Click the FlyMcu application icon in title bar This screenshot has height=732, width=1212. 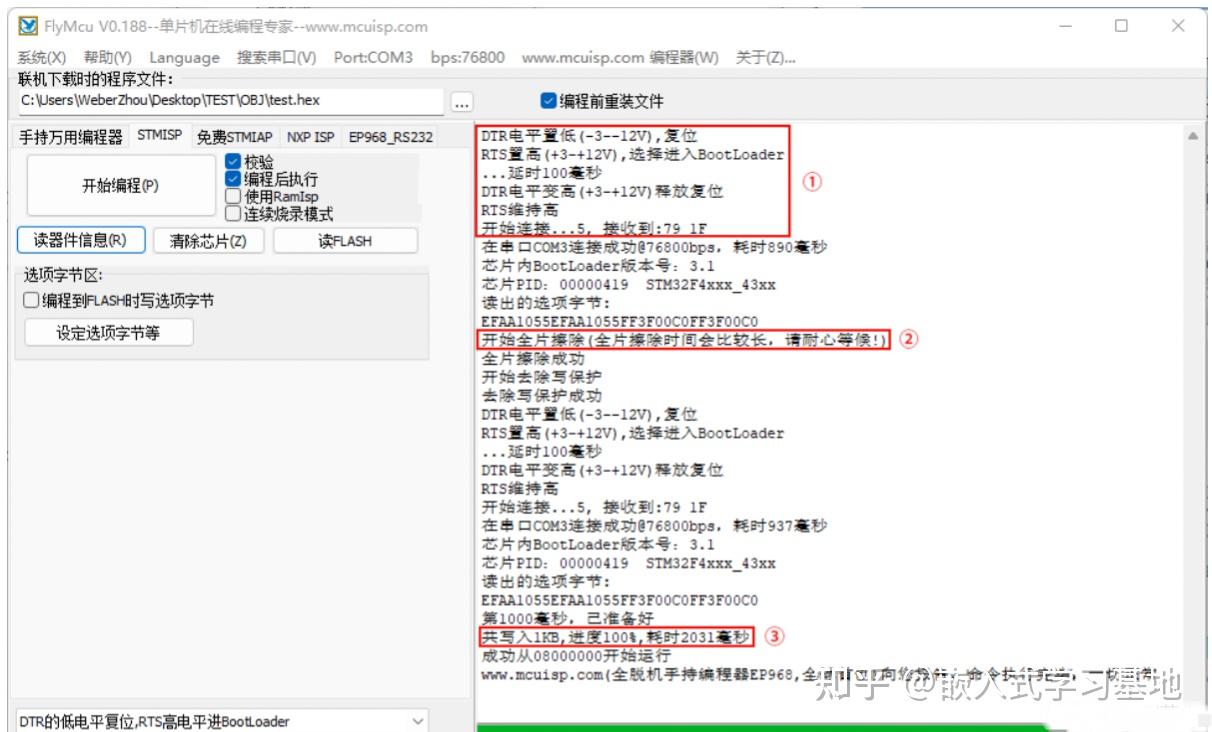coord(29,26)
